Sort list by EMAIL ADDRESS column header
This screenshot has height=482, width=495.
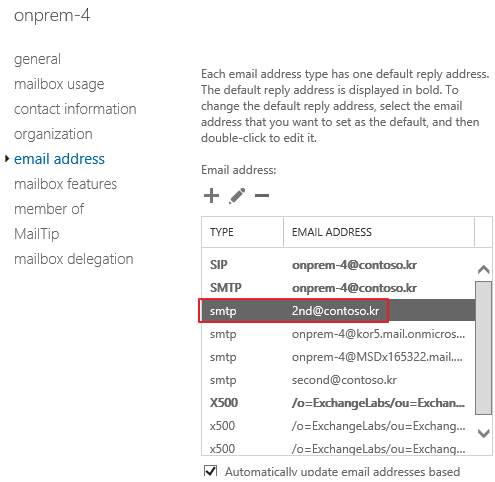pyautogui.click(x=379, y=232)
